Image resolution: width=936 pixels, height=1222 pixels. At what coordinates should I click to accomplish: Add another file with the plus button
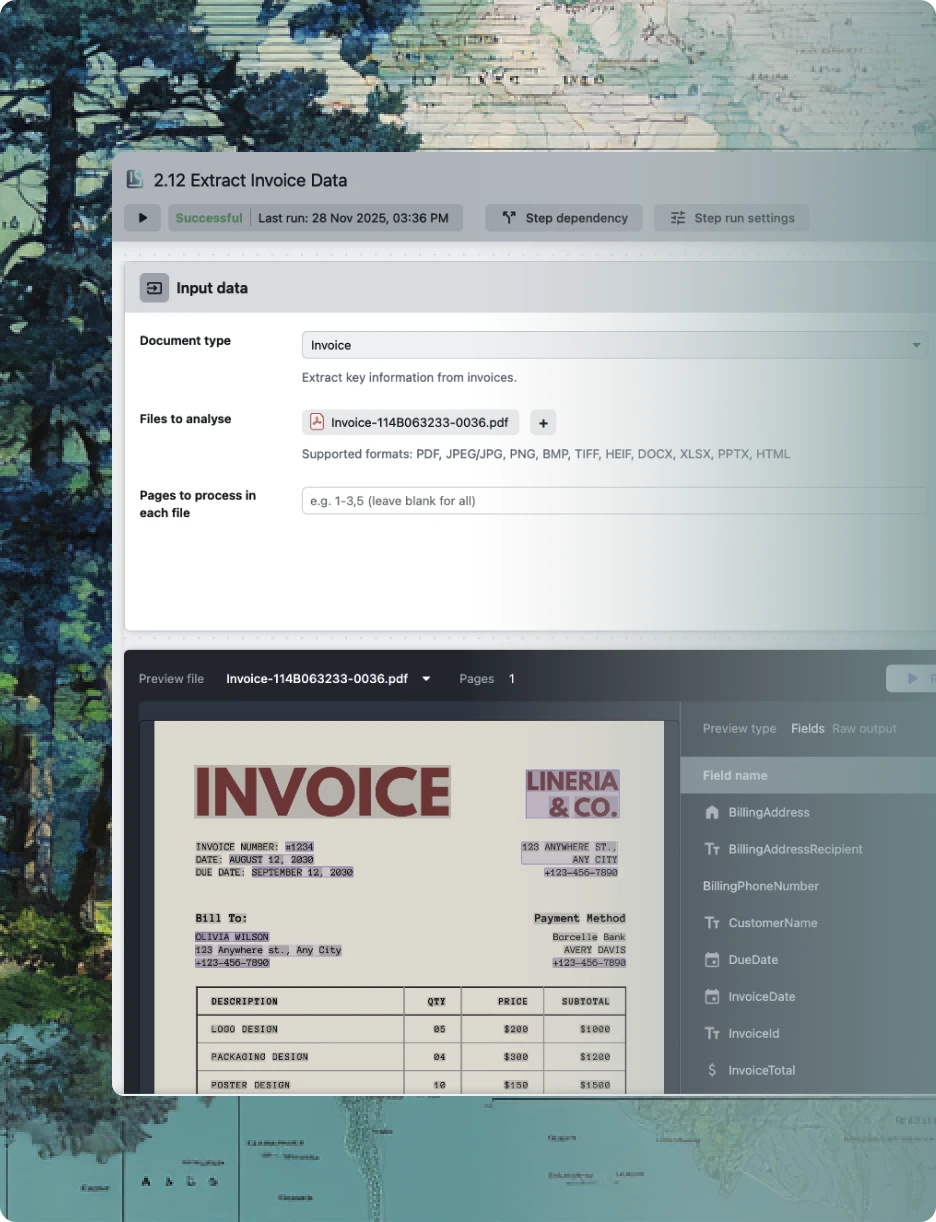point(542,422)
